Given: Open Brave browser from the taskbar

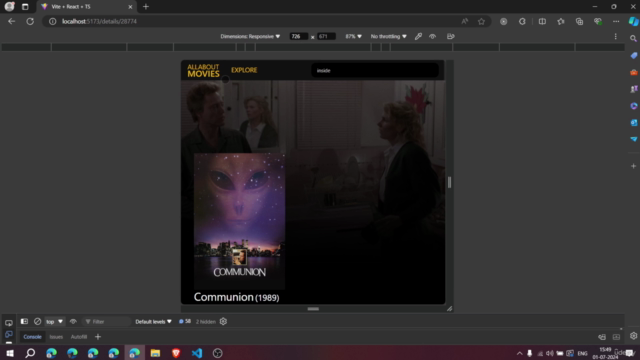Looking at the screenshot, I should 176,353.
